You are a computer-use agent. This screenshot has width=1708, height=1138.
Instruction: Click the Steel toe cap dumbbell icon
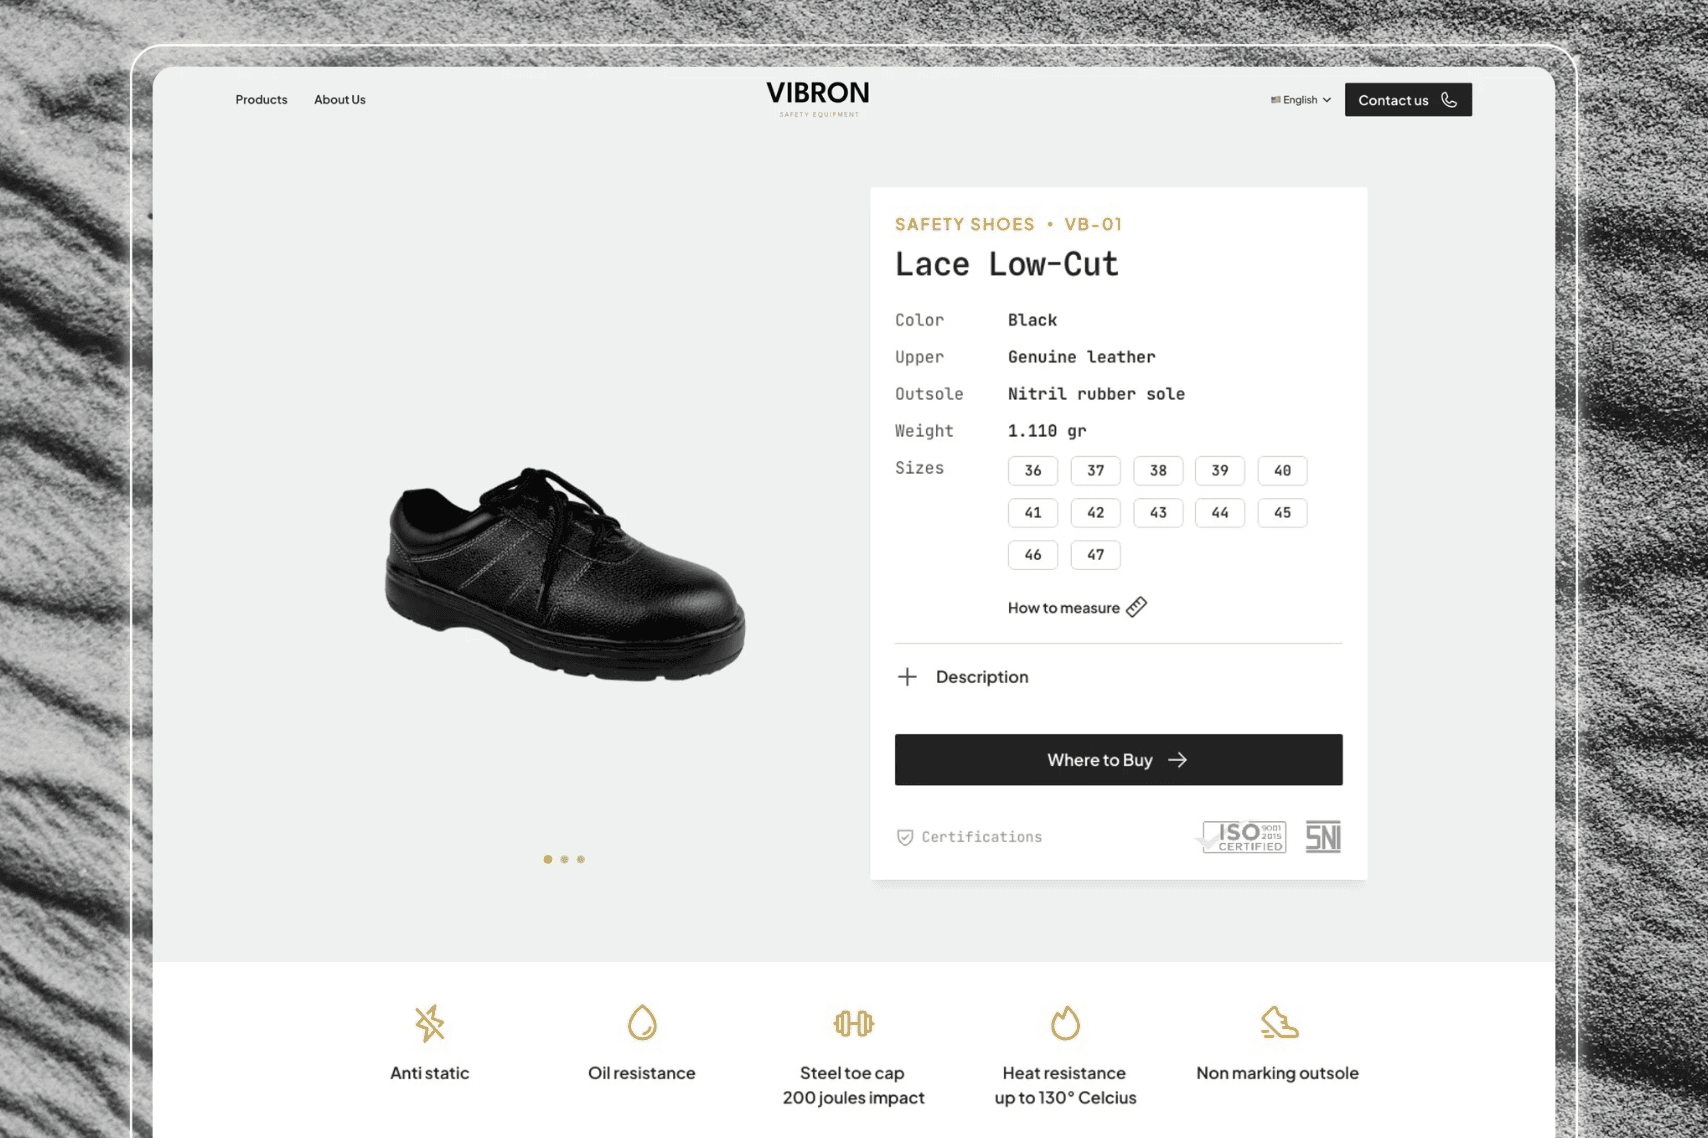point(853,1023)
